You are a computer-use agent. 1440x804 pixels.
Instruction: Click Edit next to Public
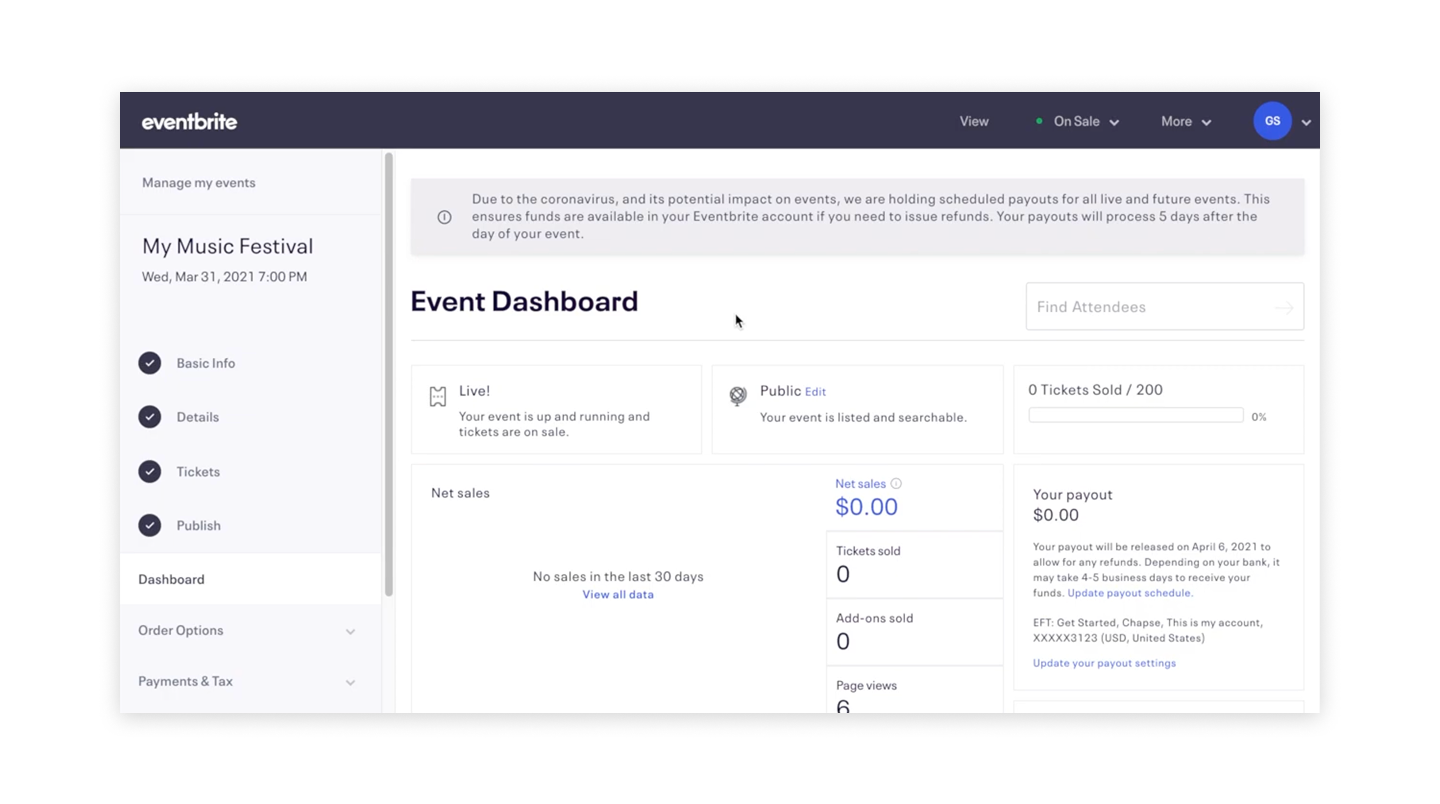coord(815,392)
